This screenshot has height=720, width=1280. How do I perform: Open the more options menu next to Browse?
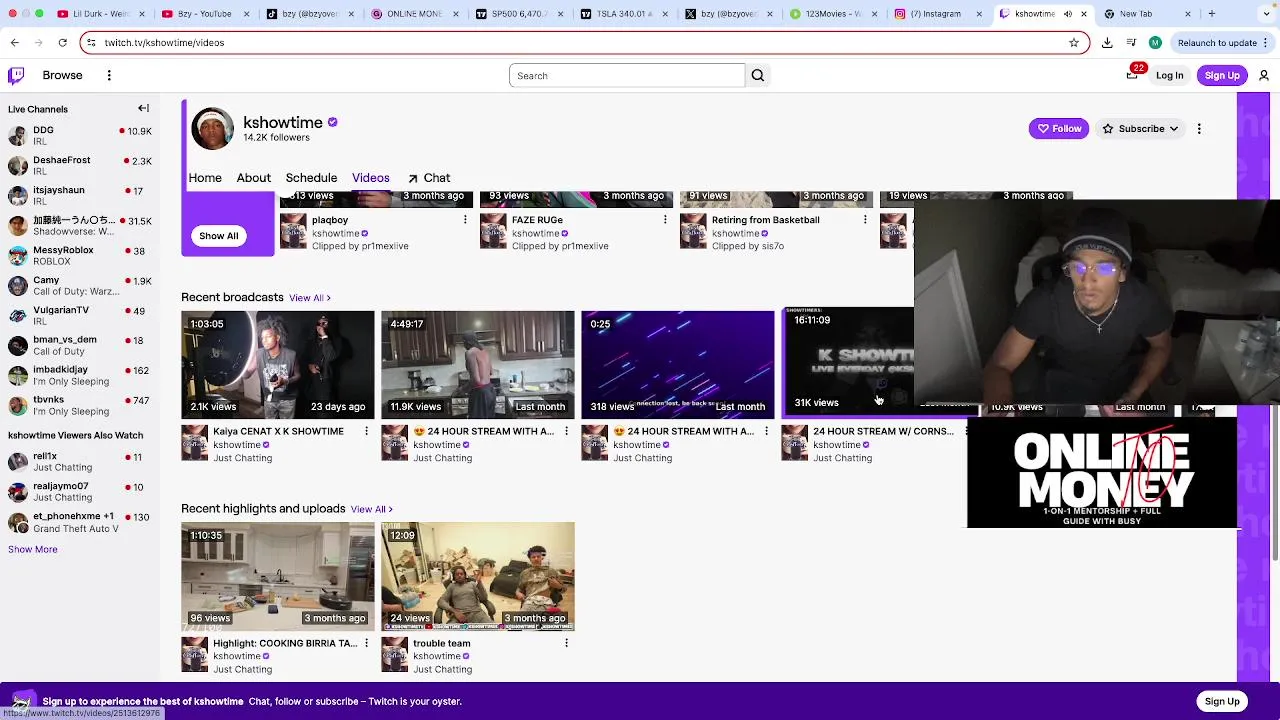(109, 75)
